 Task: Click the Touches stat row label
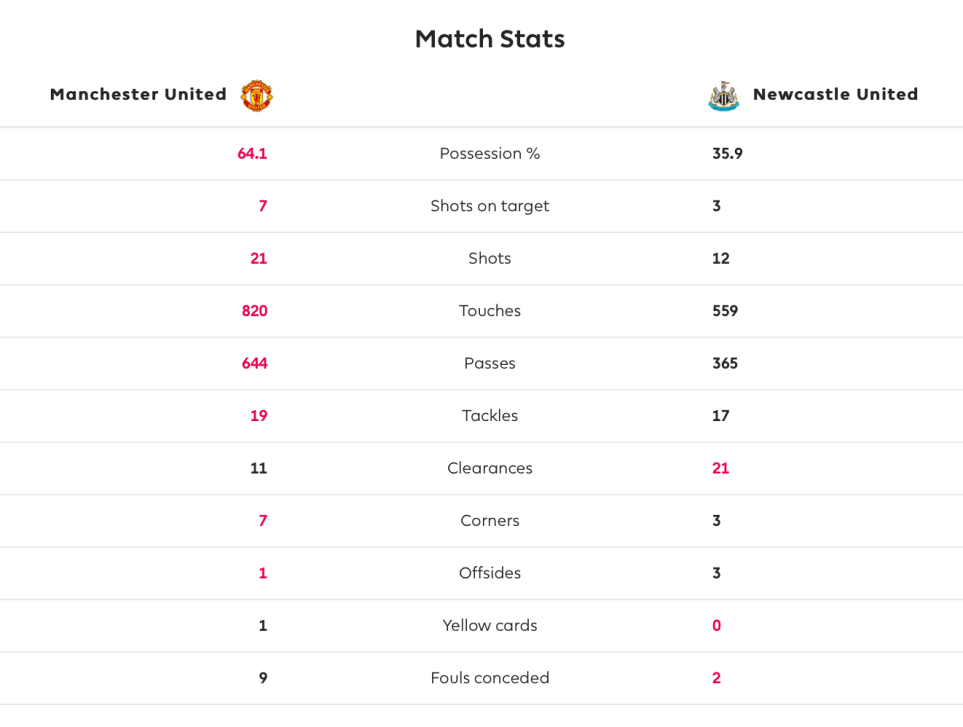[x=490, y=311]
